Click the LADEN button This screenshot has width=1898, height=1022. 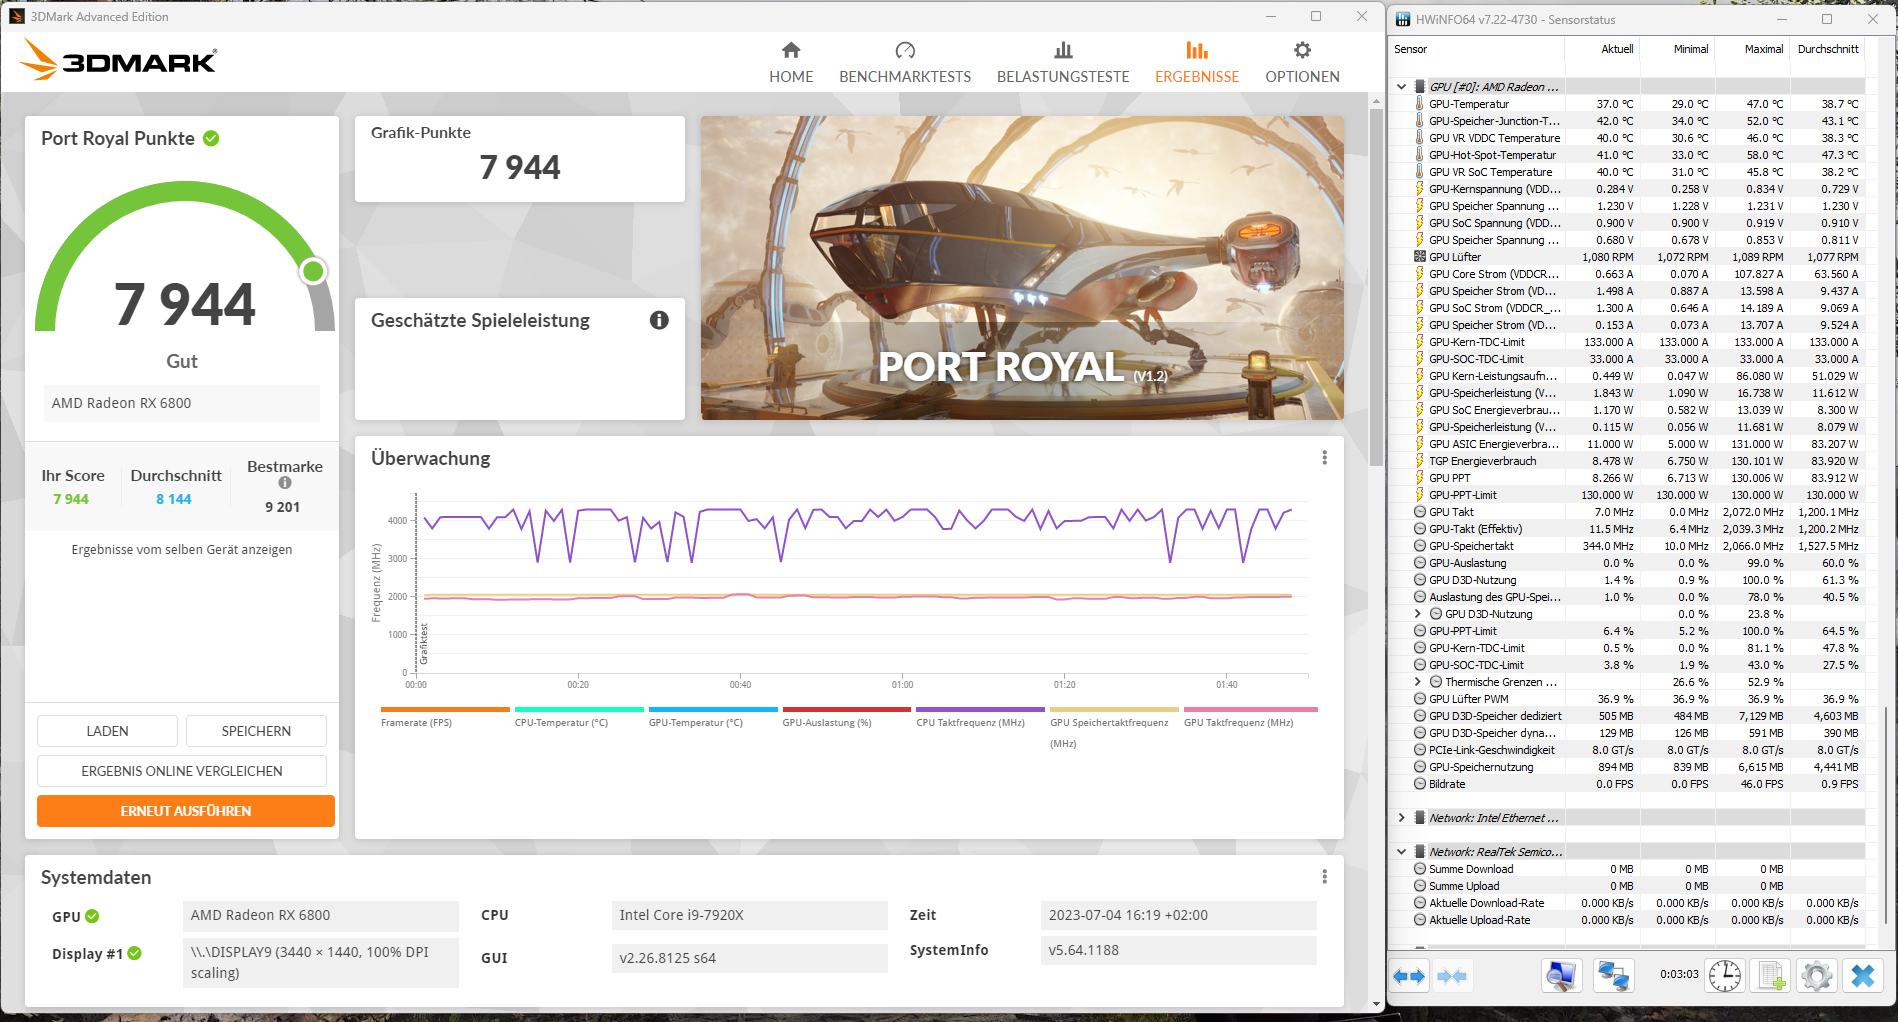coord(107,731)
